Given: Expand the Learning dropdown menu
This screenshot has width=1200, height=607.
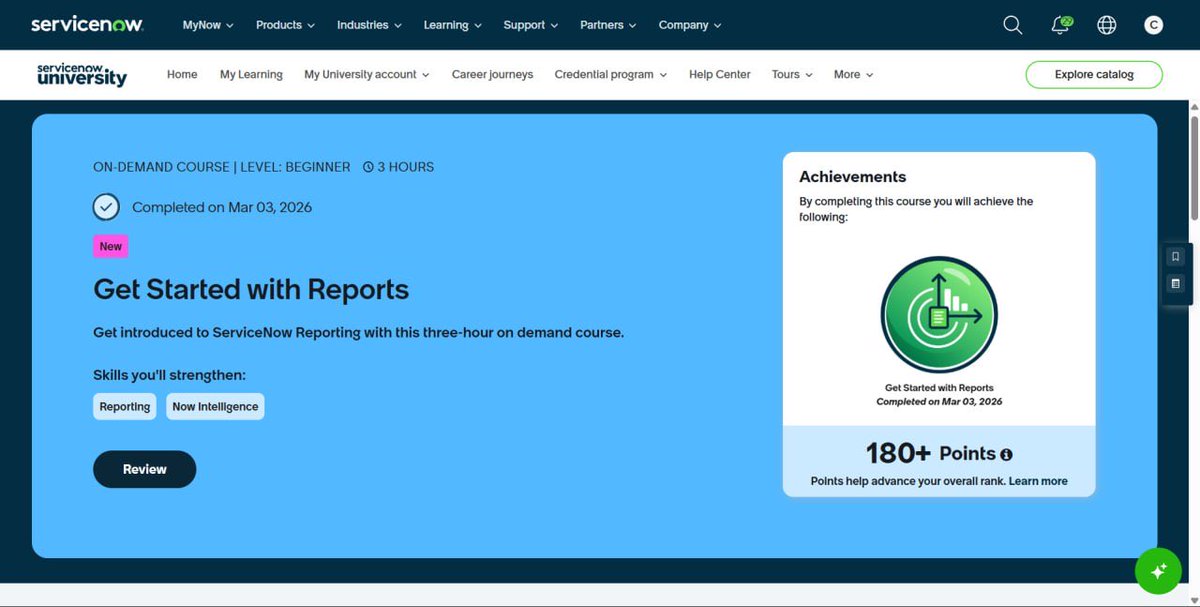Looking at the screenshot, I should (x=452, y=25).
